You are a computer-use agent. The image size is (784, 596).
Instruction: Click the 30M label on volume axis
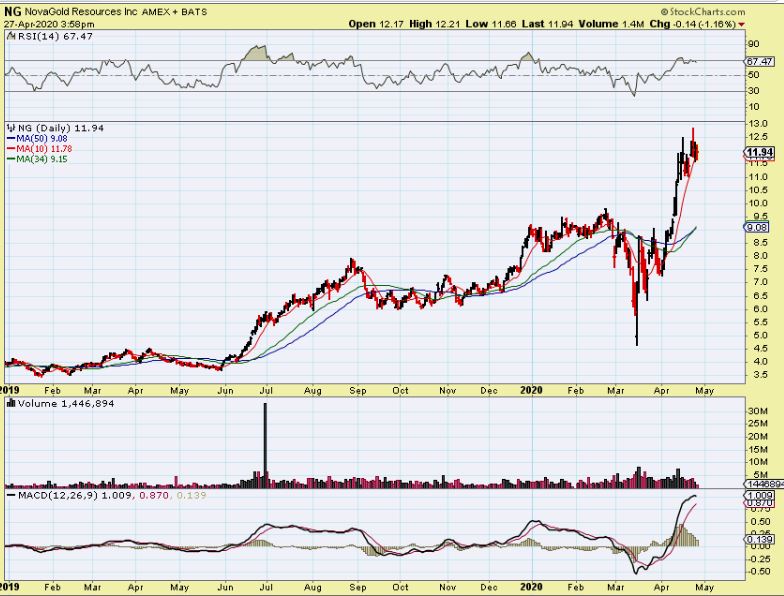click(x=758, y=411)
